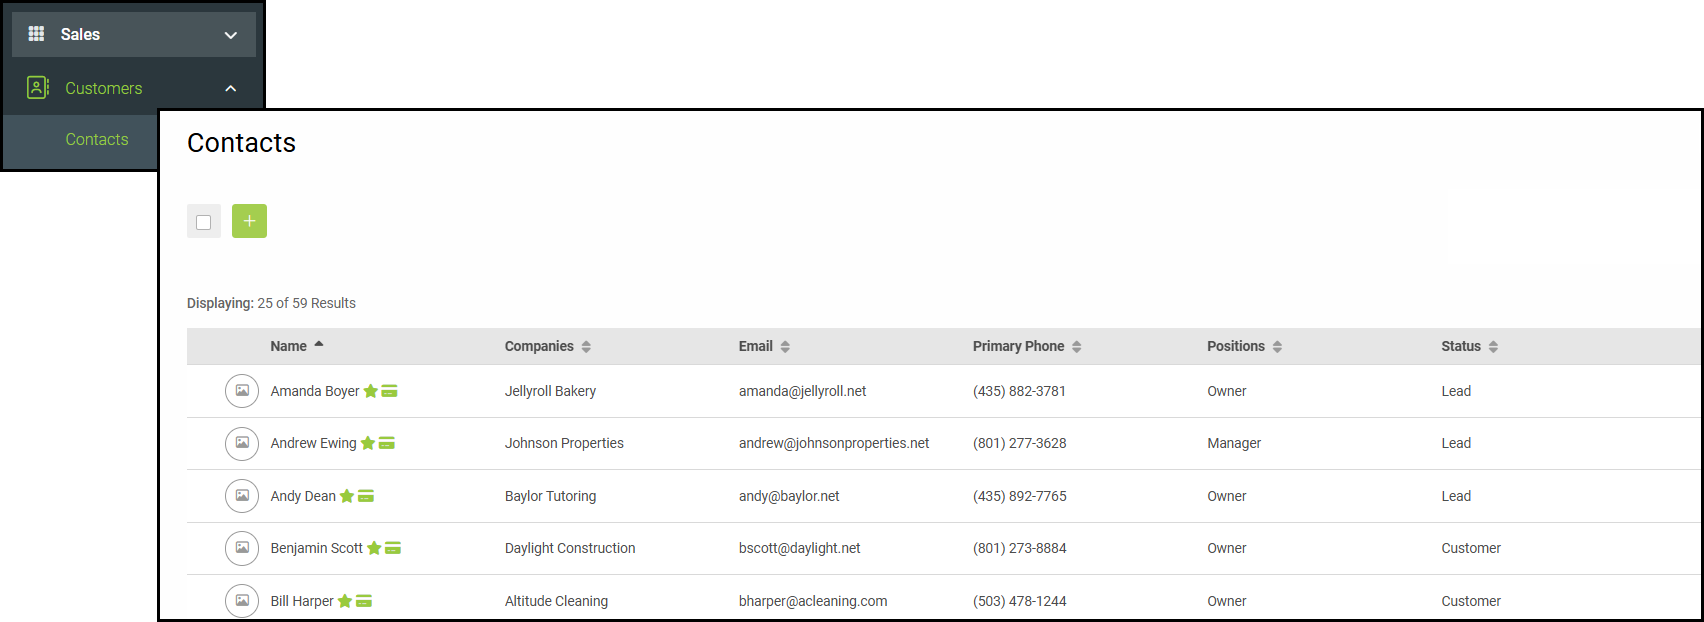Click the Daylight Construction company cell

570,548
